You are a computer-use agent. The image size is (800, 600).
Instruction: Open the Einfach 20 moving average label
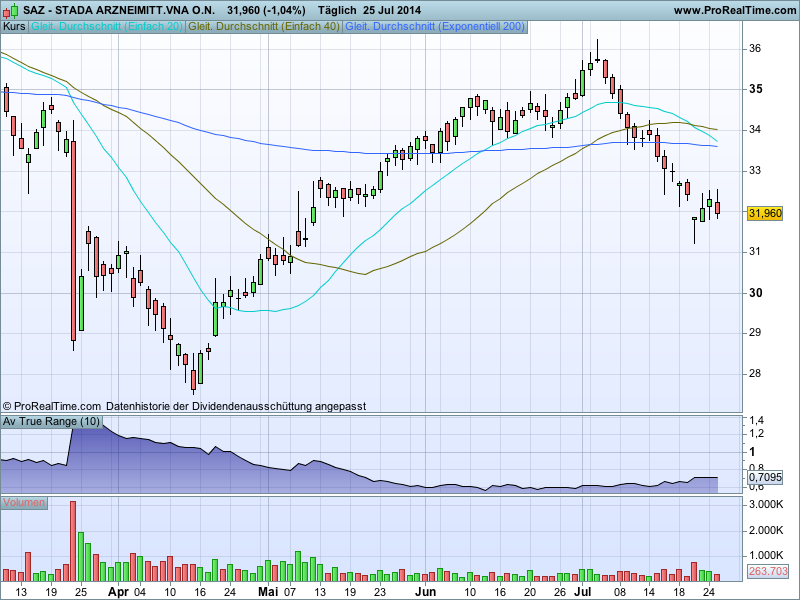tap(107, 27)
